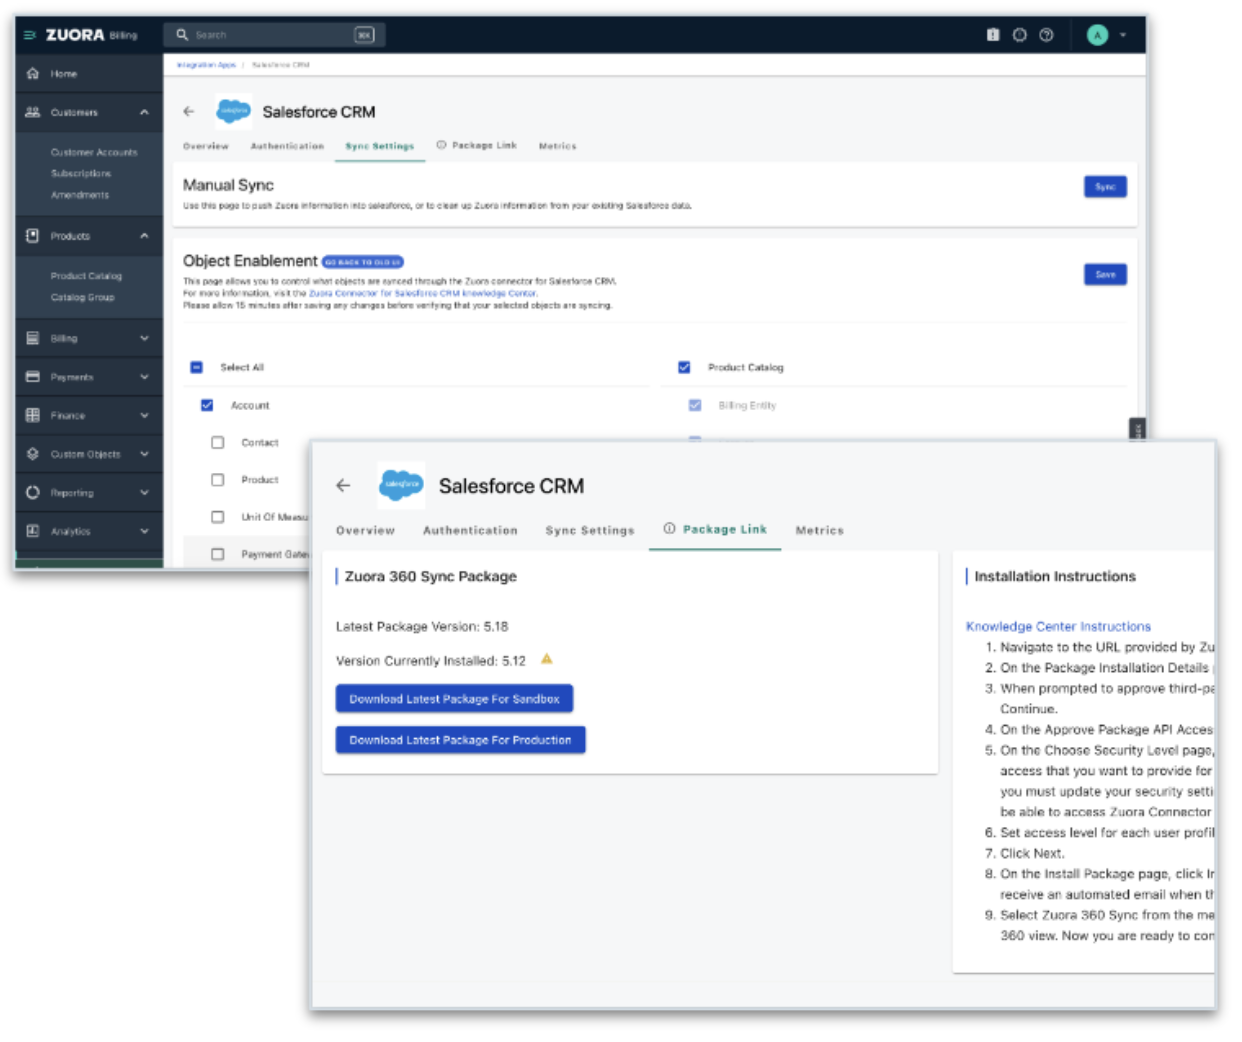Select the Select All partial checkbox
1242x1042 pixels.
pyautogui.click(x=196, y=367)
